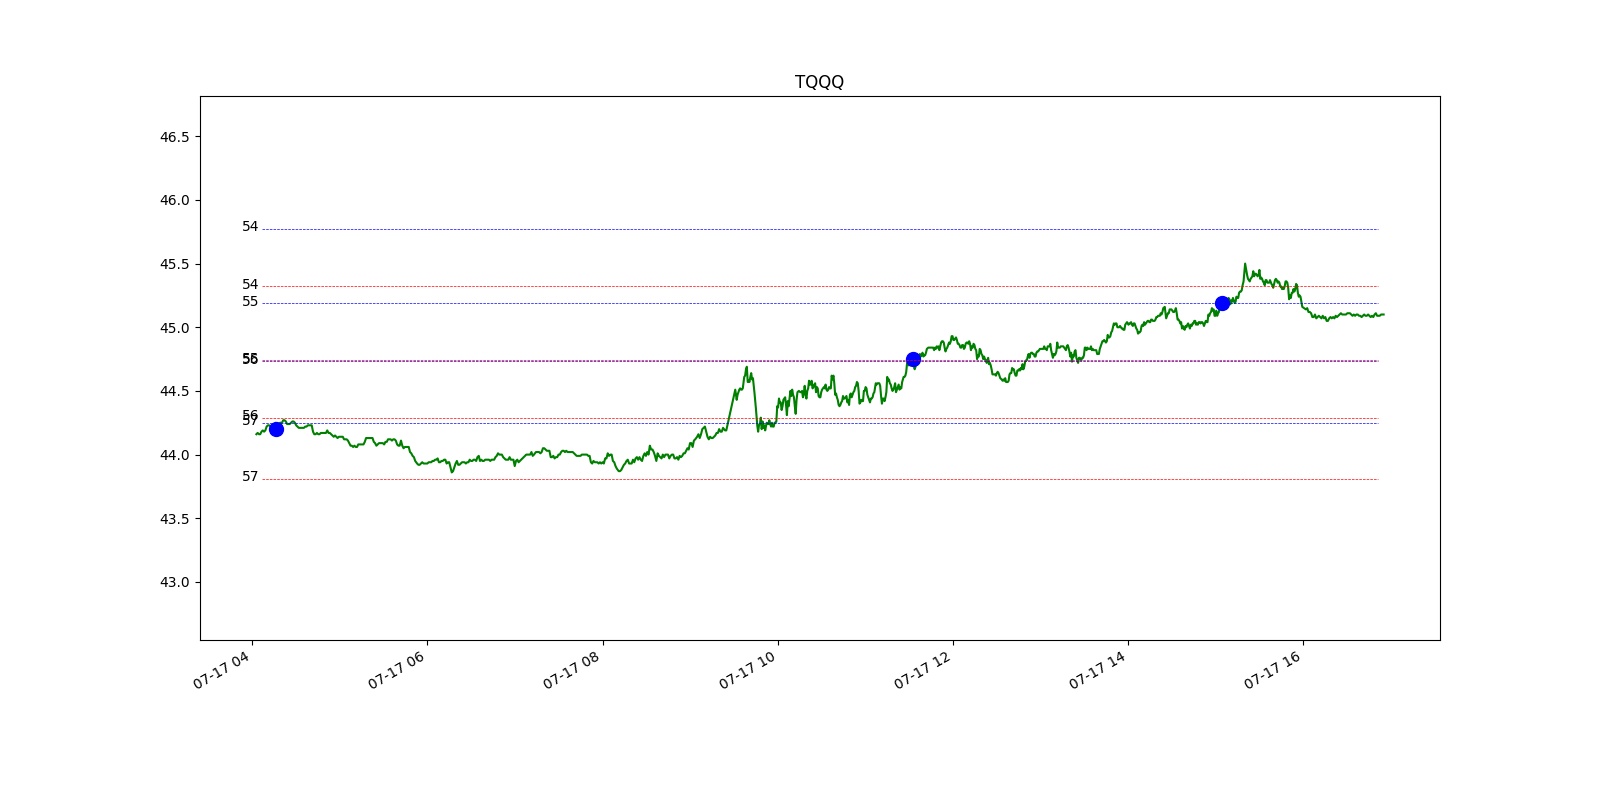Click the 54 label of the highest dashed line
The image size is (1600, 800).
[250, 227]
